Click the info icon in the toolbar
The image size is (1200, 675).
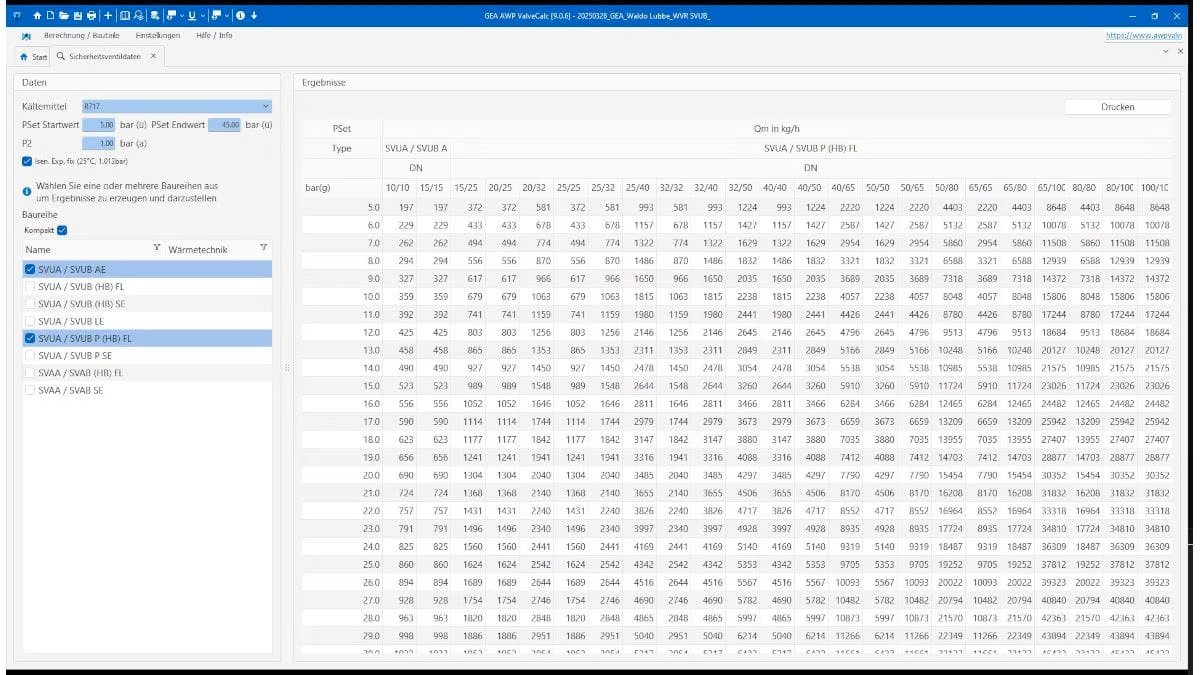(x=241, y=15)
